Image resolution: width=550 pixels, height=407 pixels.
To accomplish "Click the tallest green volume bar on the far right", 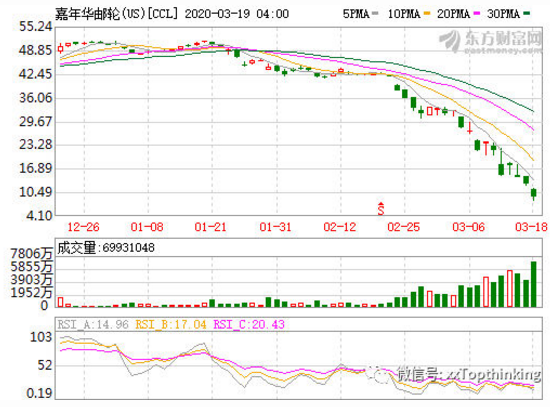I will tap(534, 284).
